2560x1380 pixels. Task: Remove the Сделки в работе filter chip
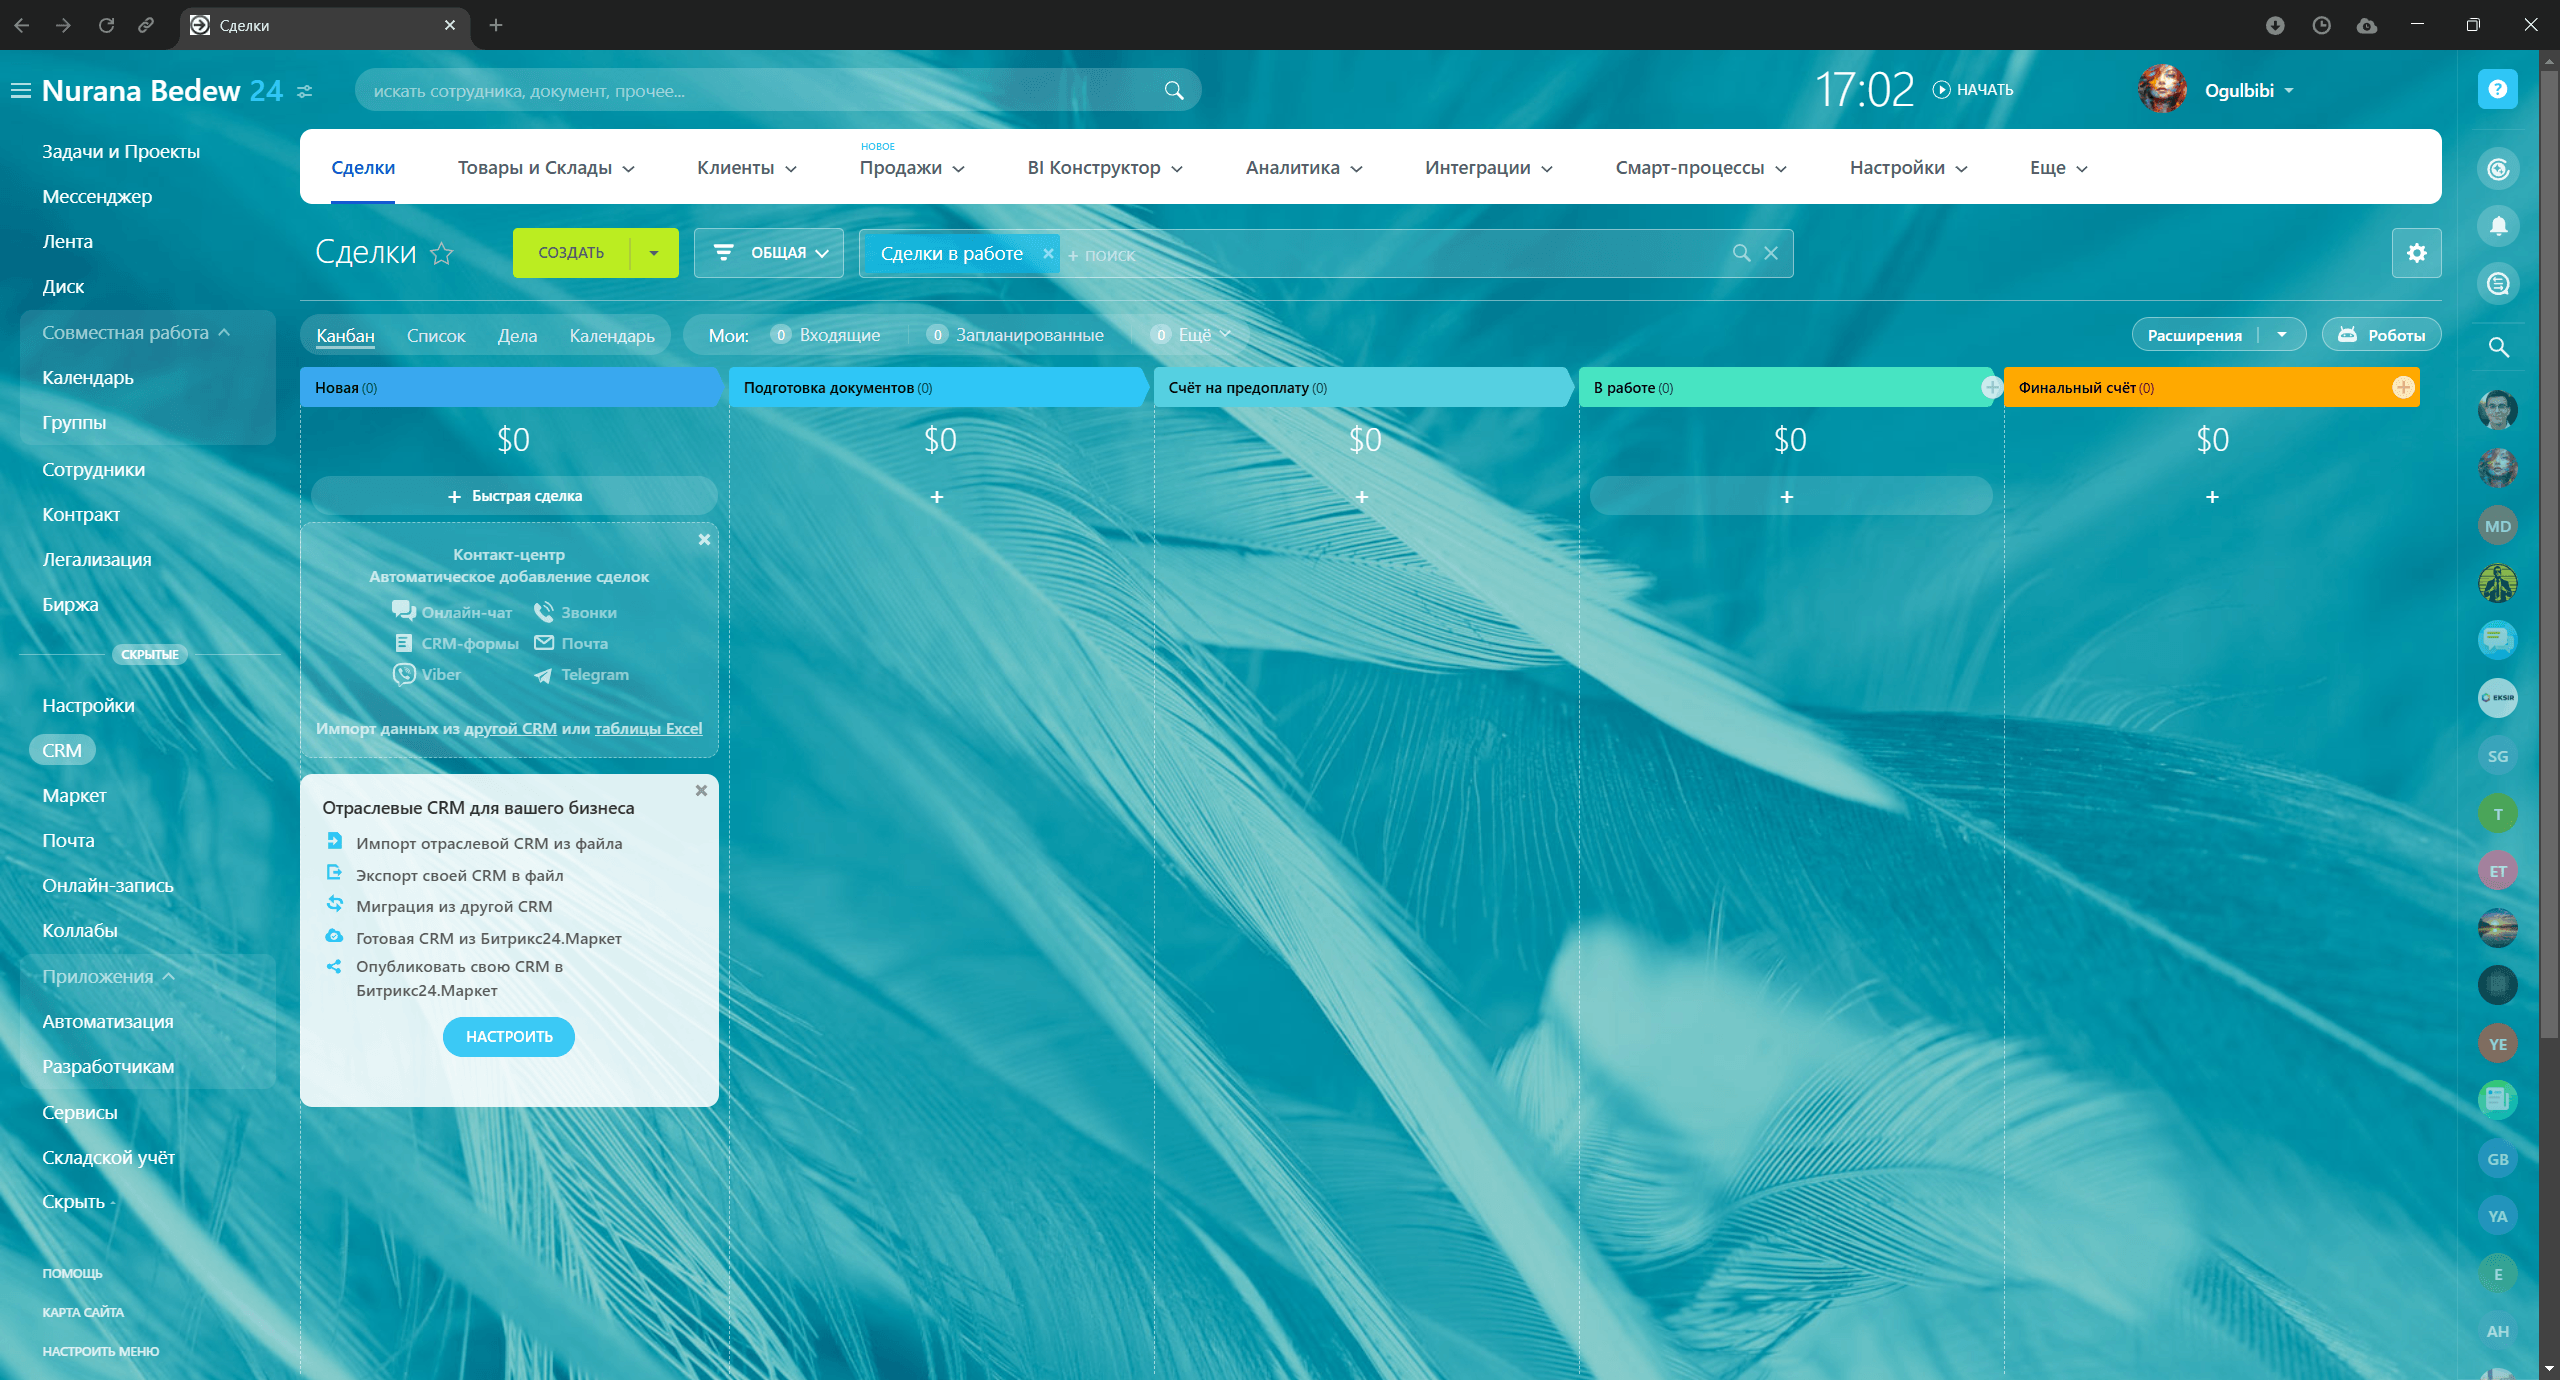[1048, 254]
